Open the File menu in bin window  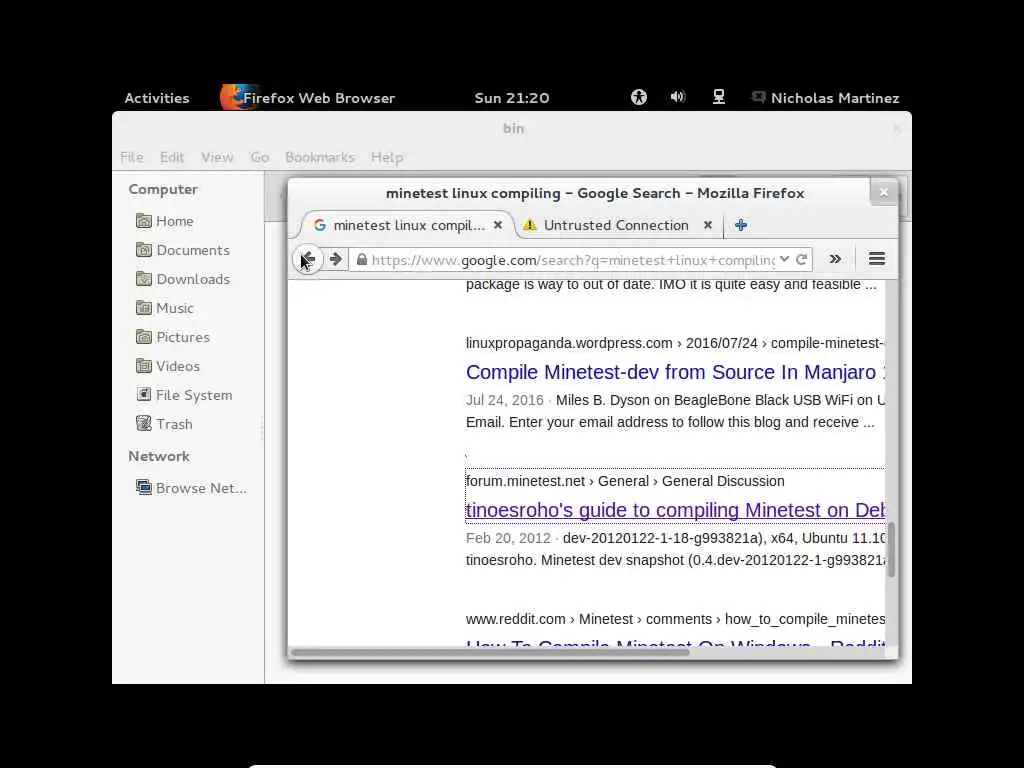click(131, 157)
